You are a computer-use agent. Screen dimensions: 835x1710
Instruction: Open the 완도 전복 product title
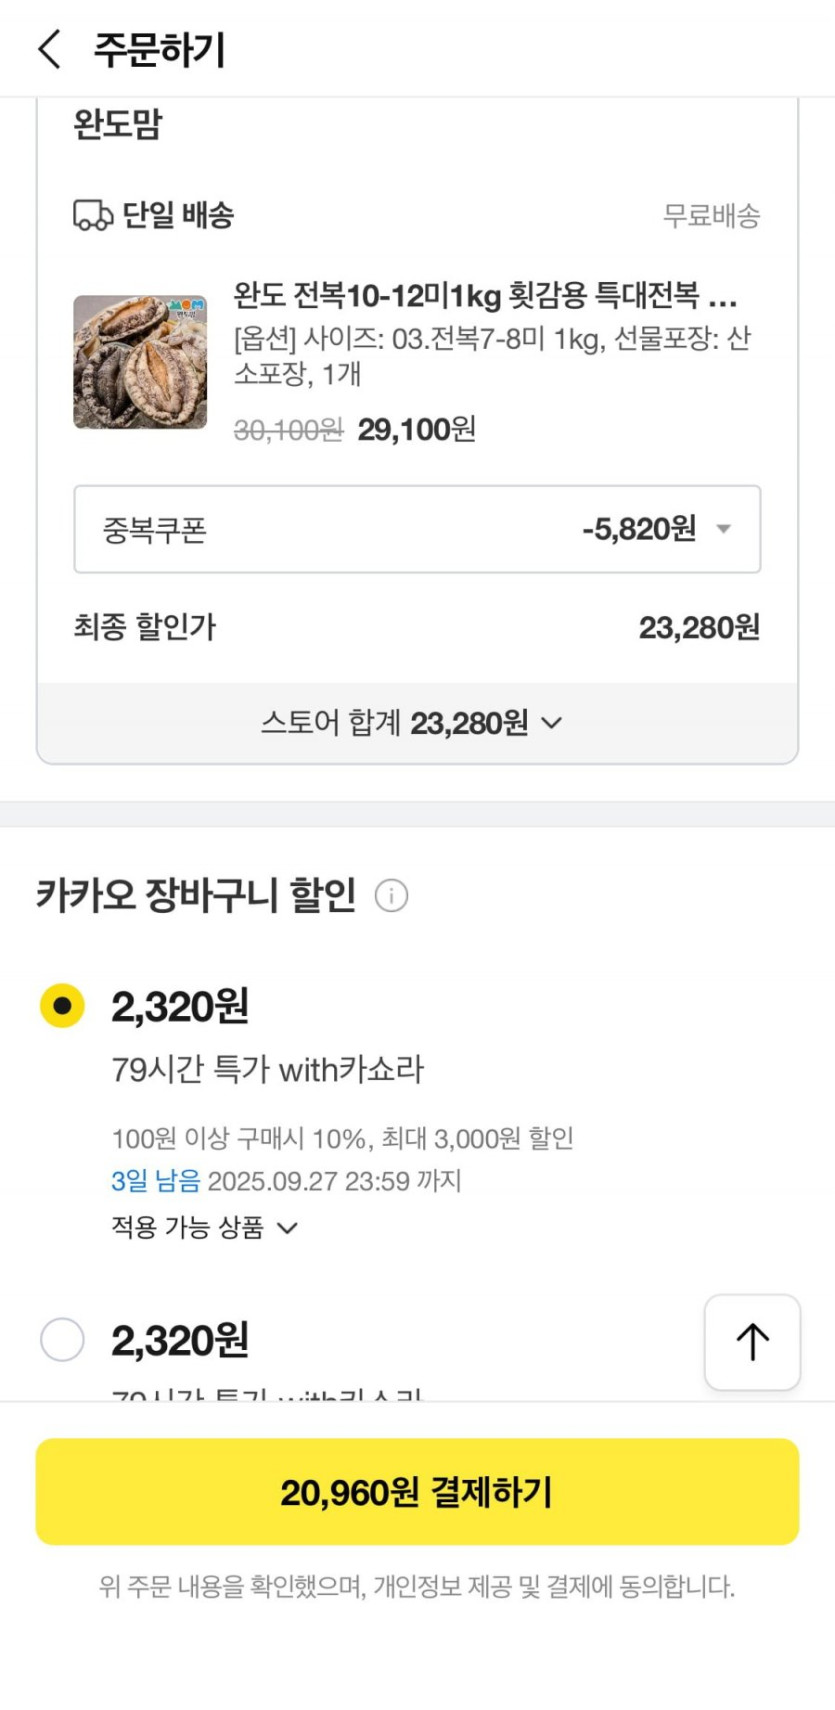[485, 296]
